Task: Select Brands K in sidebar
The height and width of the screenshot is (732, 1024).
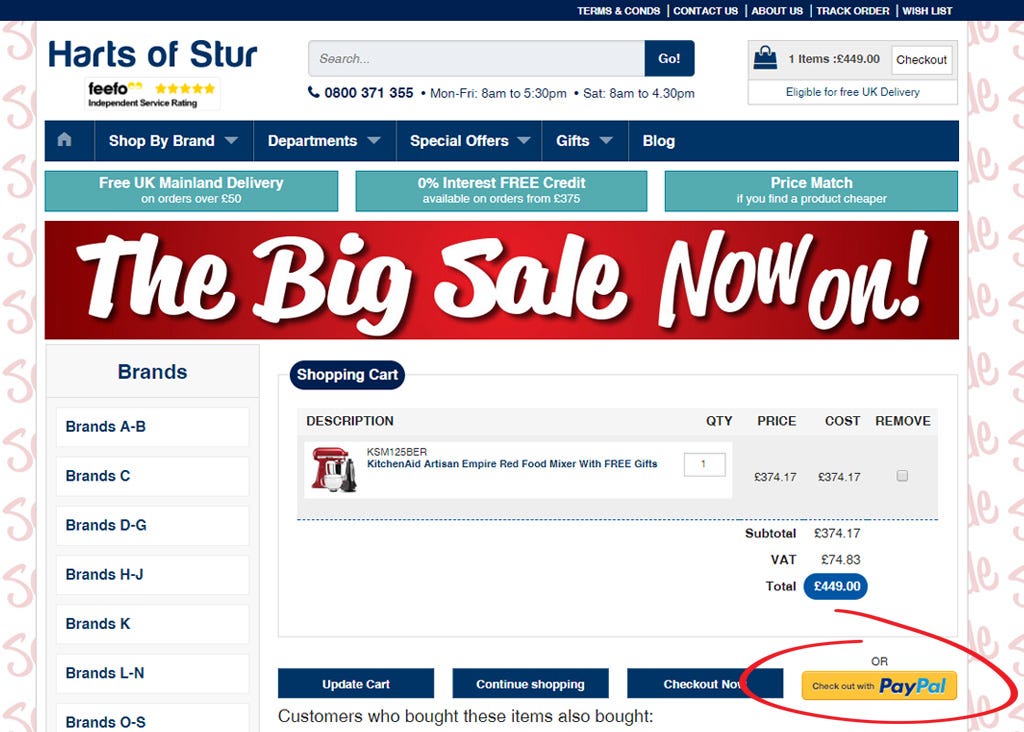Action: pyautogui.click(x=153, y=624)
